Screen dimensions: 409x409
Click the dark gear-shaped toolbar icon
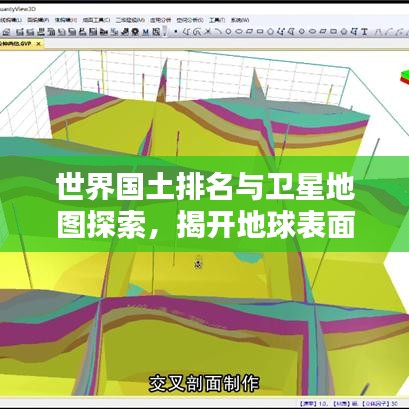point(135,32)
